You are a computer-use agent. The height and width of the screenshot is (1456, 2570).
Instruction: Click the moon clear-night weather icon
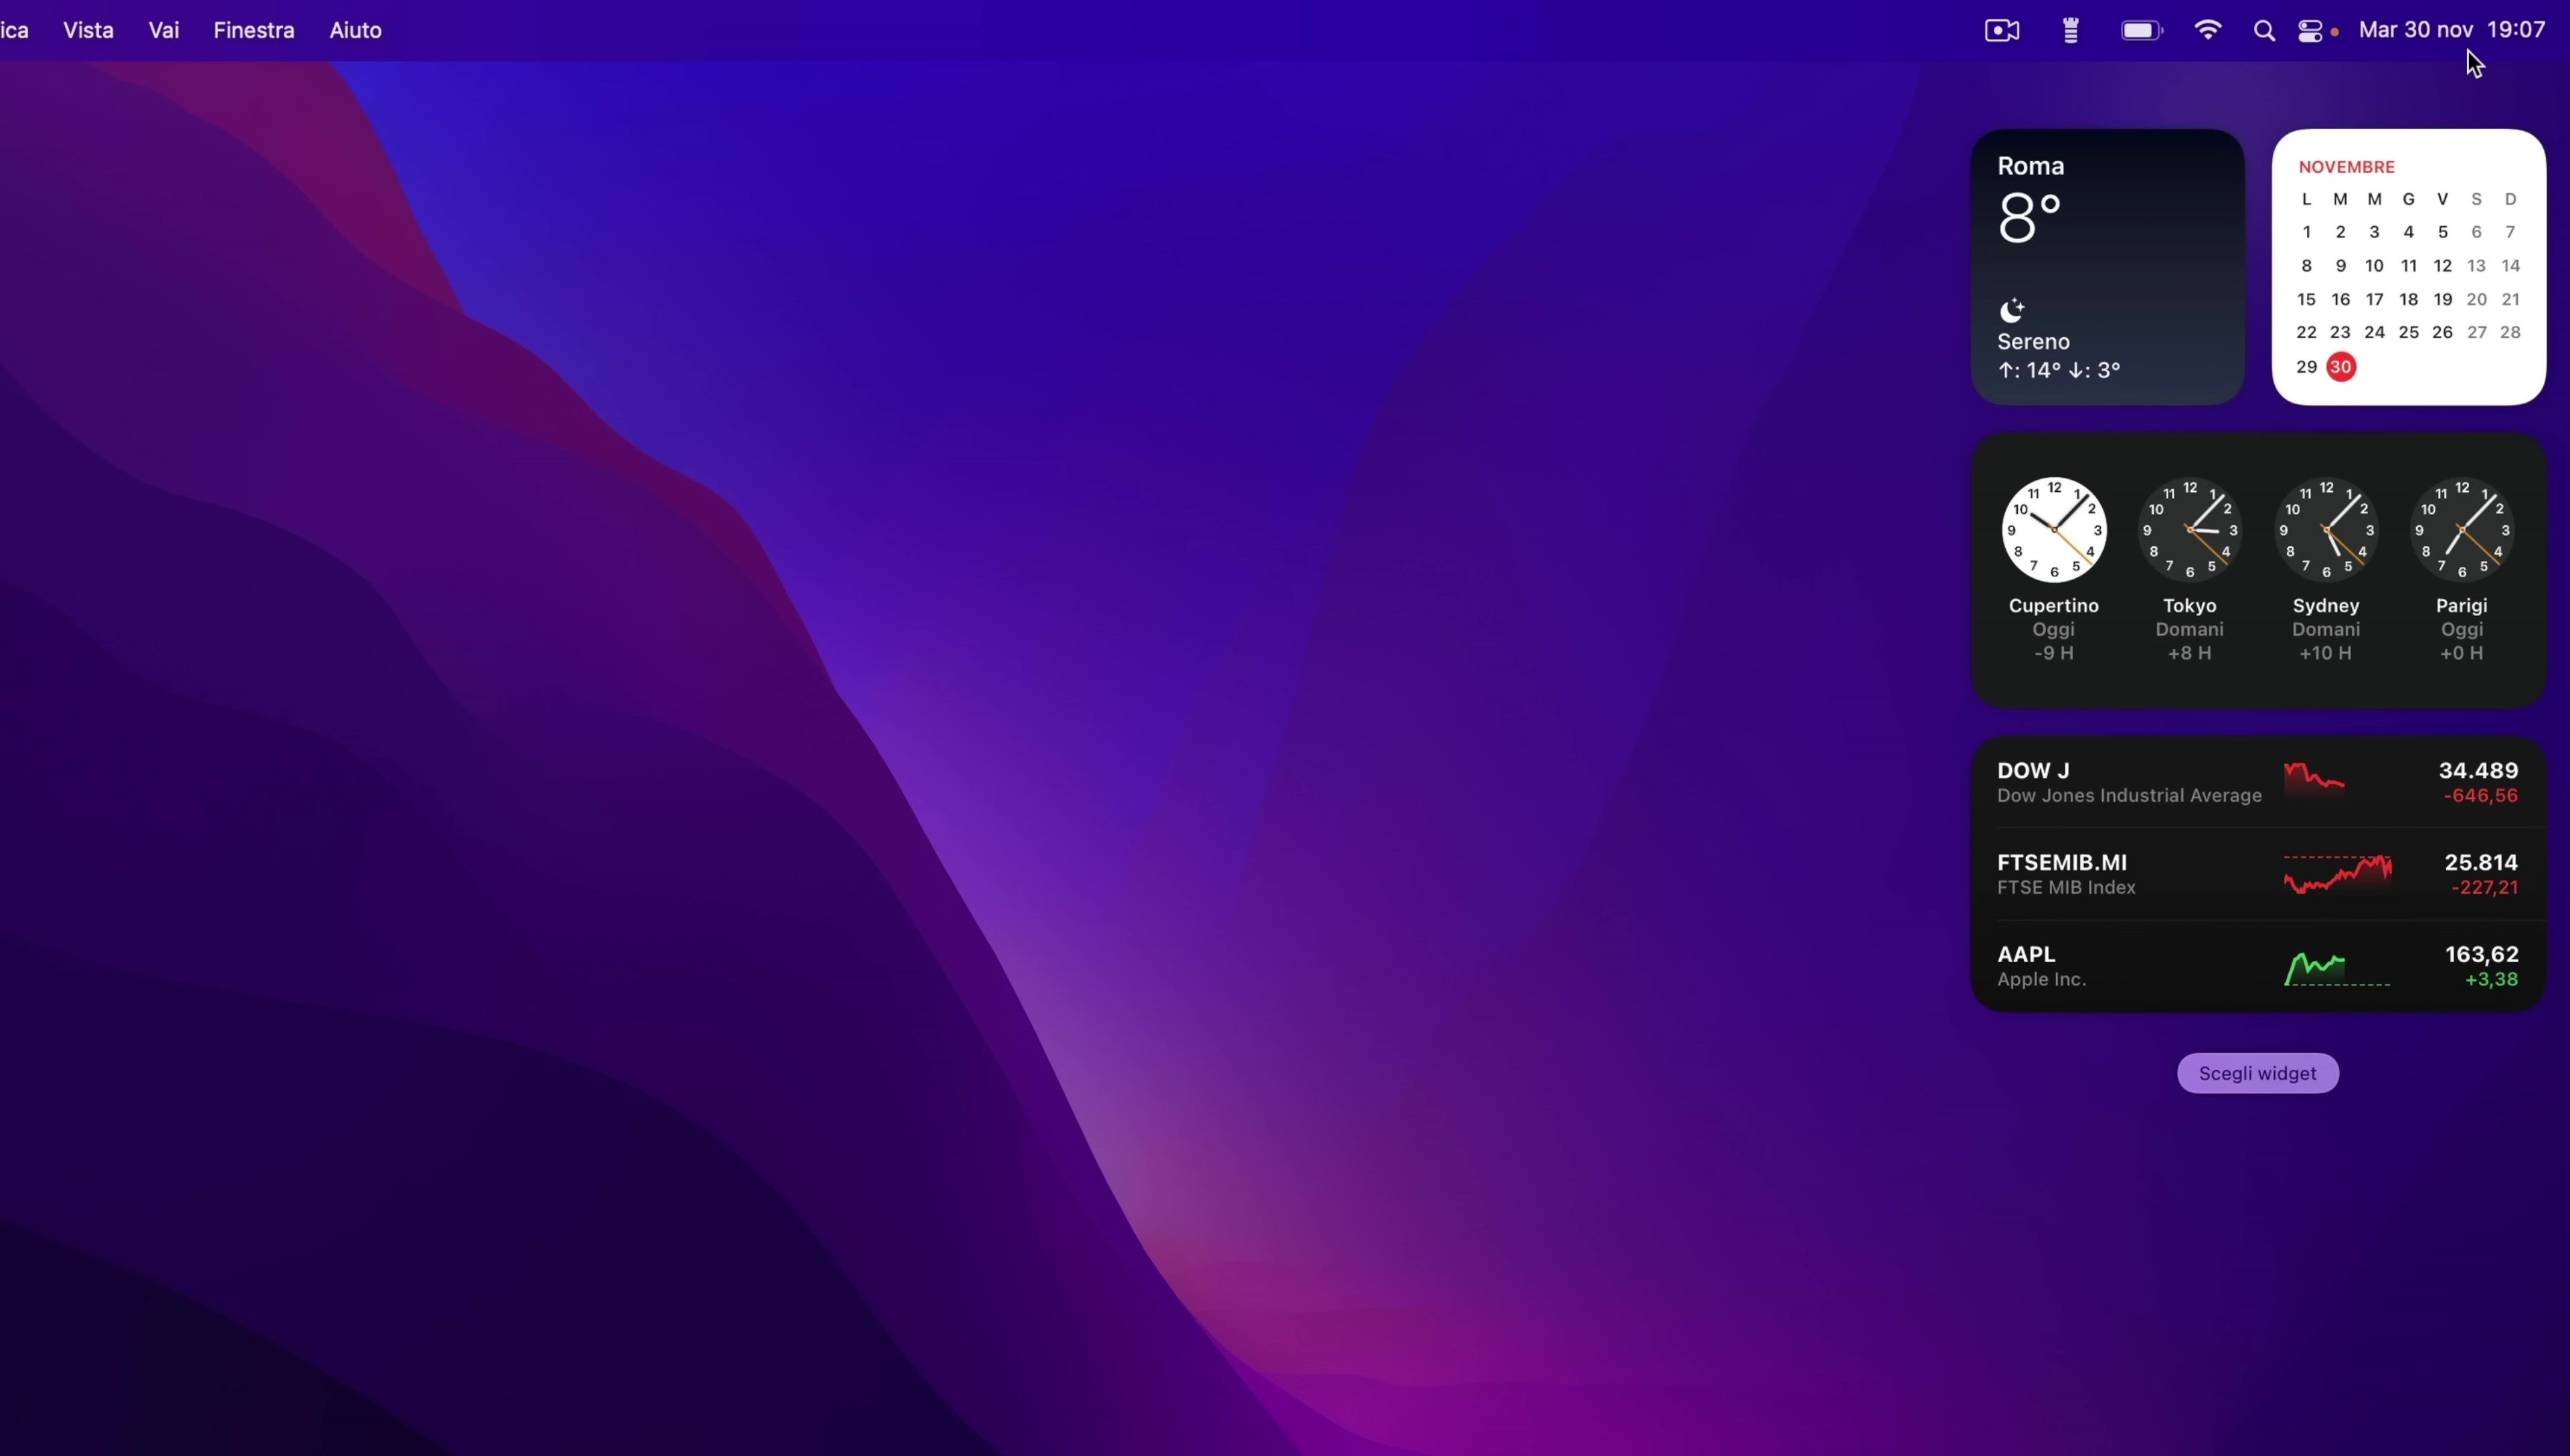point(2012,310)
